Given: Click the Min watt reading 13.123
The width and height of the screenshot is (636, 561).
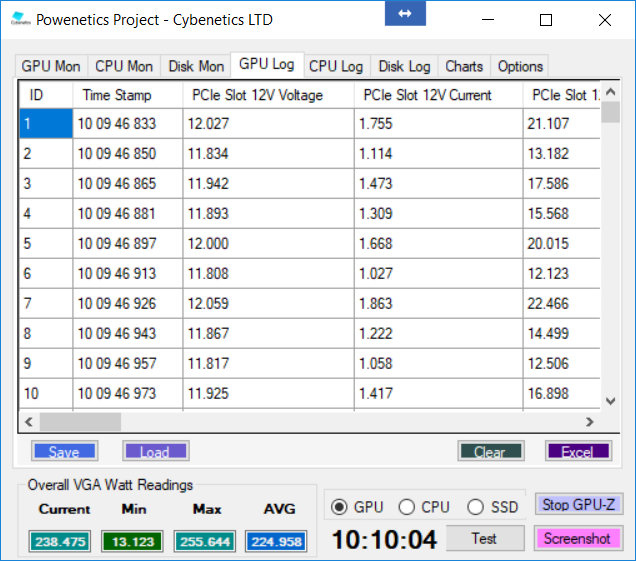Looking at the screenshot, I should (133, 541).
